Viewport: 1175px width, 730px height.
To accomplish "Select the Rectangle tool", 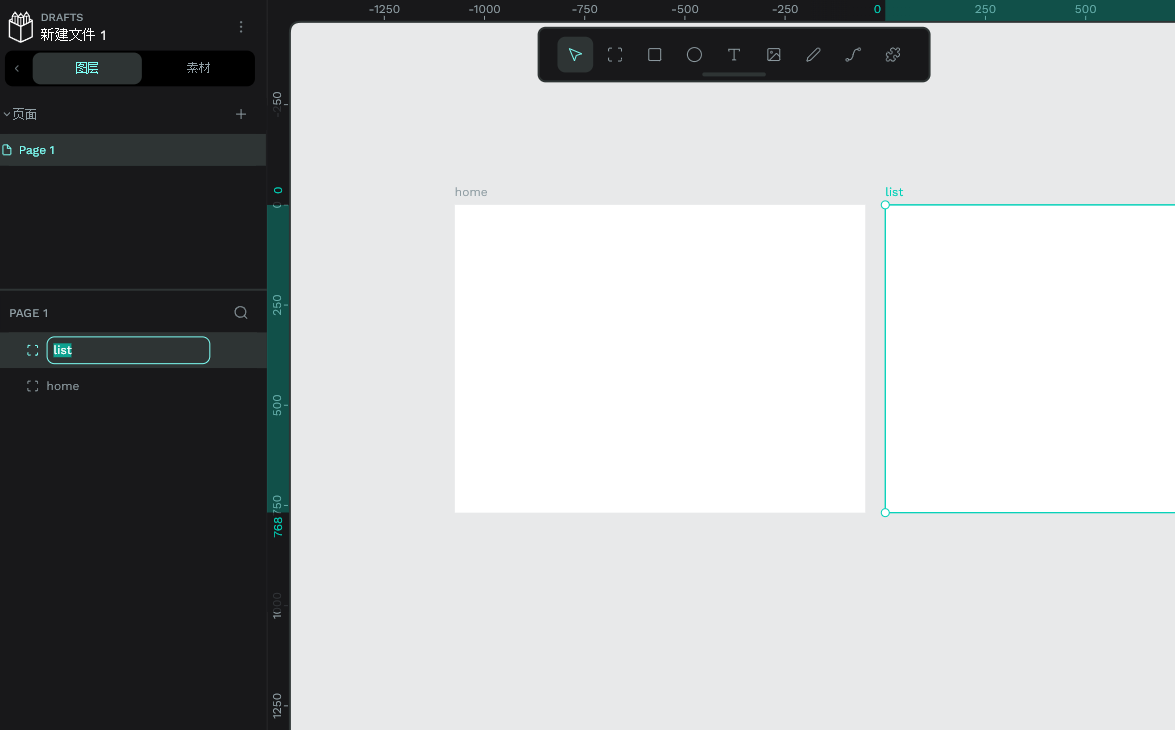I will pos(654,55).
